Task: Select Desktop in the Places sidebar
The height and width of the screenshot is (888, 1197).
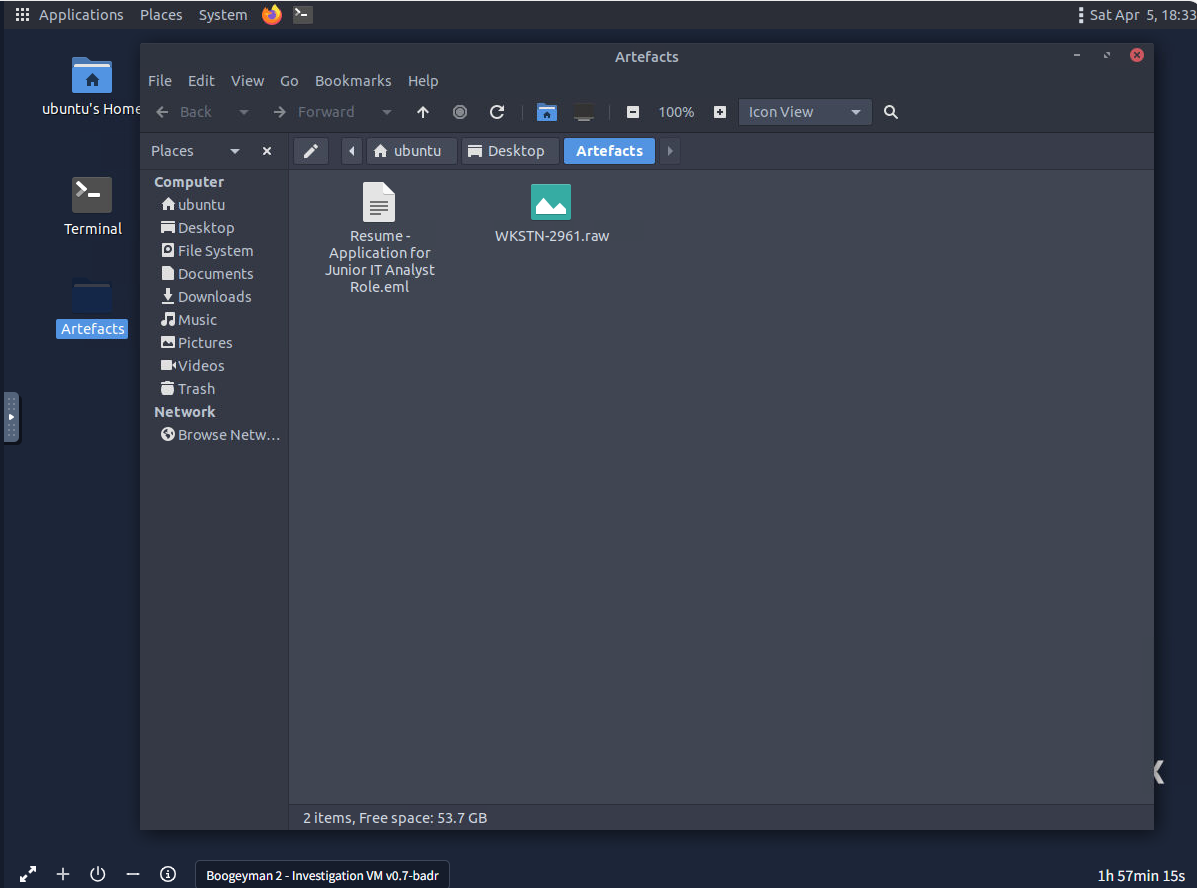Action: [197, 228]
